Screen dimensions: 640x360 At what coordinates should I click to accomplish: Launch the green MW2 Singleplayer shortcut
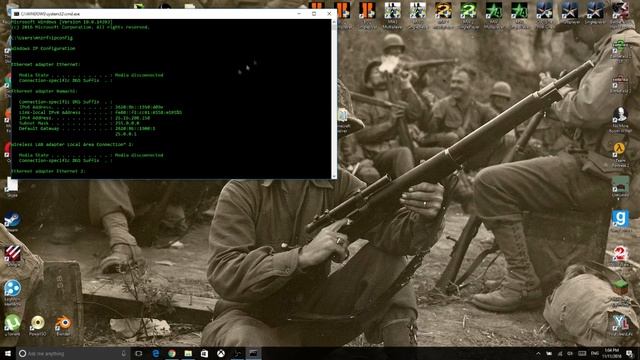tap(468, 15)
